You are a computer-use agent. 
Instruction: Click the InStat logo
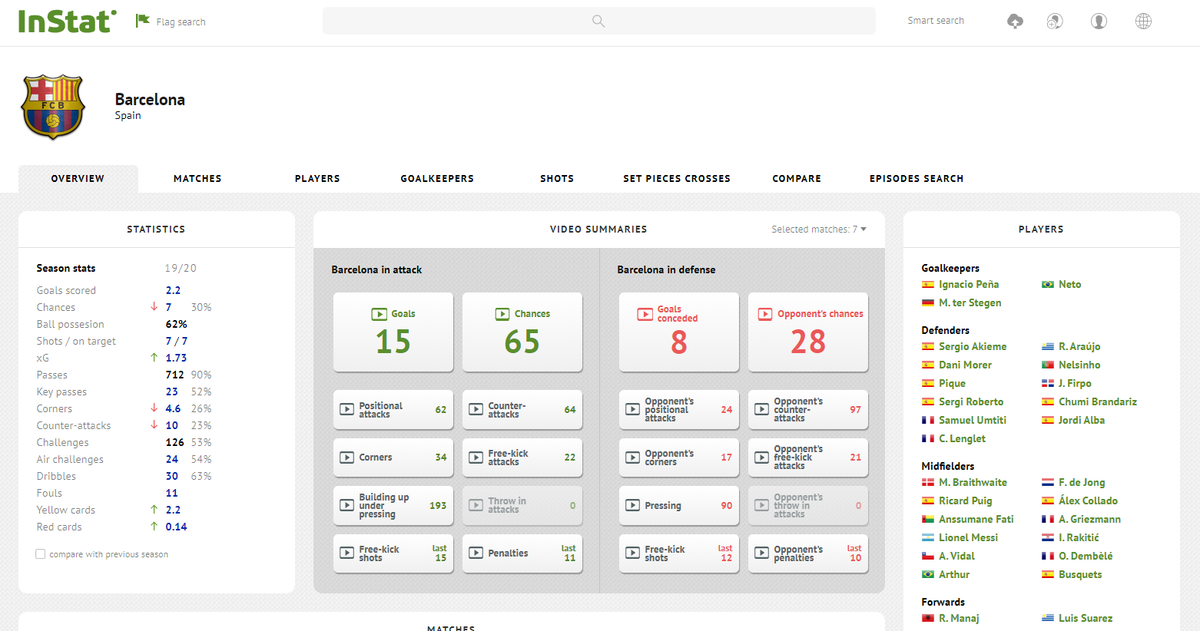66,21
